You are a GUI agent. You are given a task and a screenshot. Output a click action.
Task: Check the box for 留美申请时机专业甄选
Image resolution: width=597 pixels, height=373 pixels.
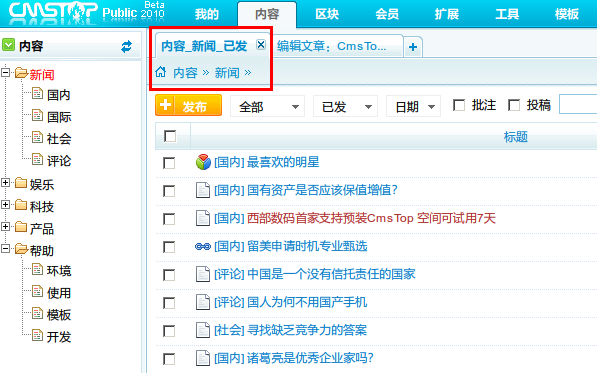[x=169, y=247]
